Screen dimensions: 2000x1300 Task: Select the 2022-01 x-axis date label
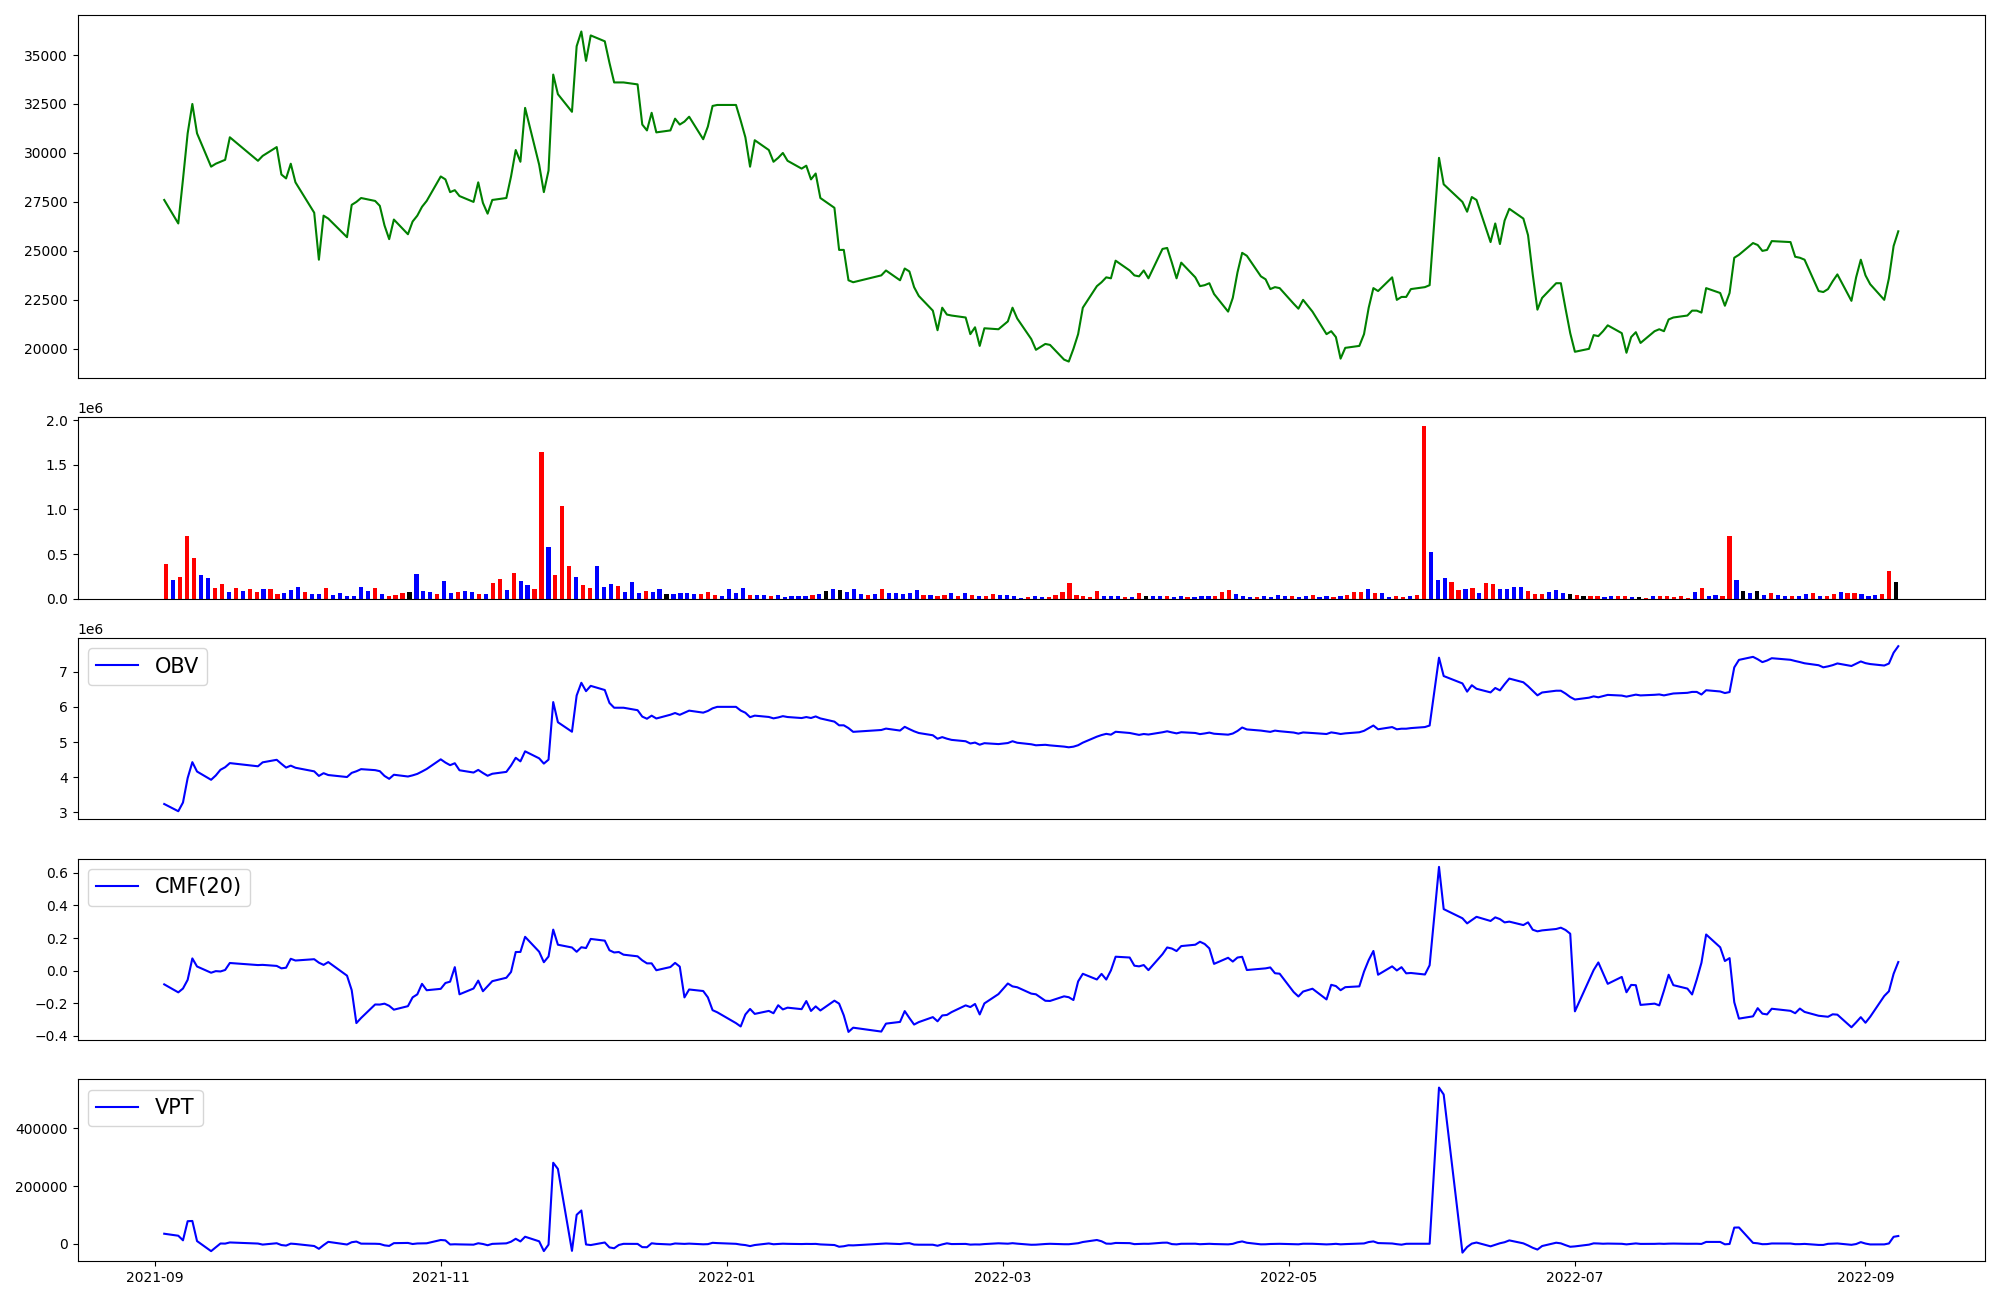click(726, 1277)
